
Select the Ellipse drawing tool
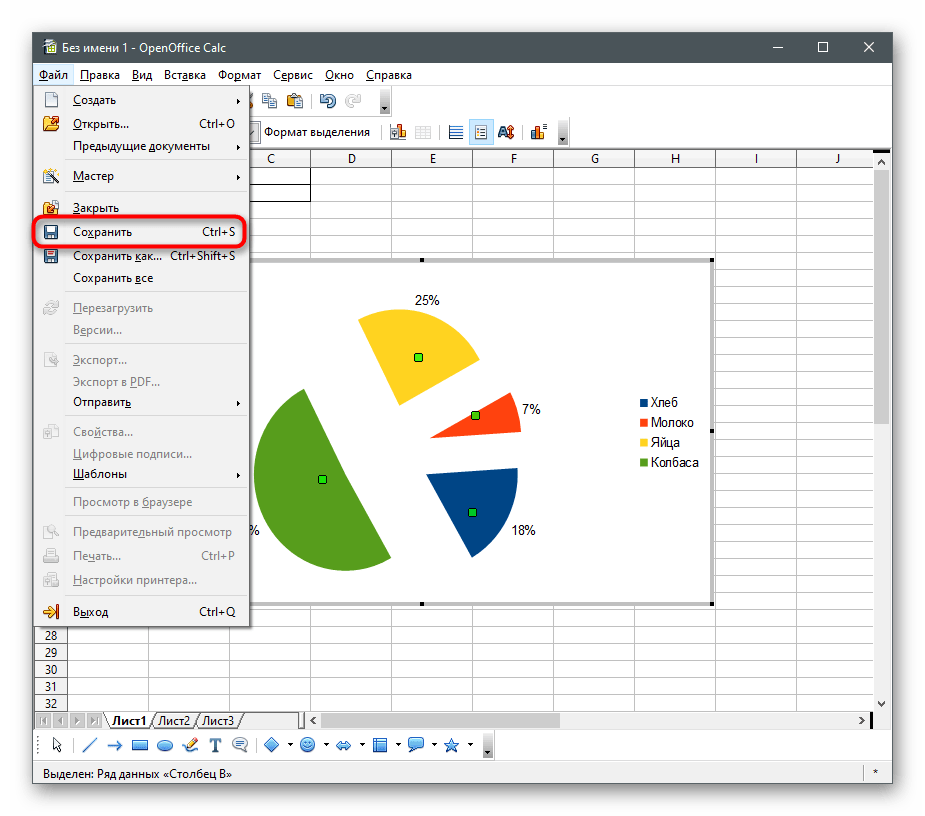pos(165,745)
